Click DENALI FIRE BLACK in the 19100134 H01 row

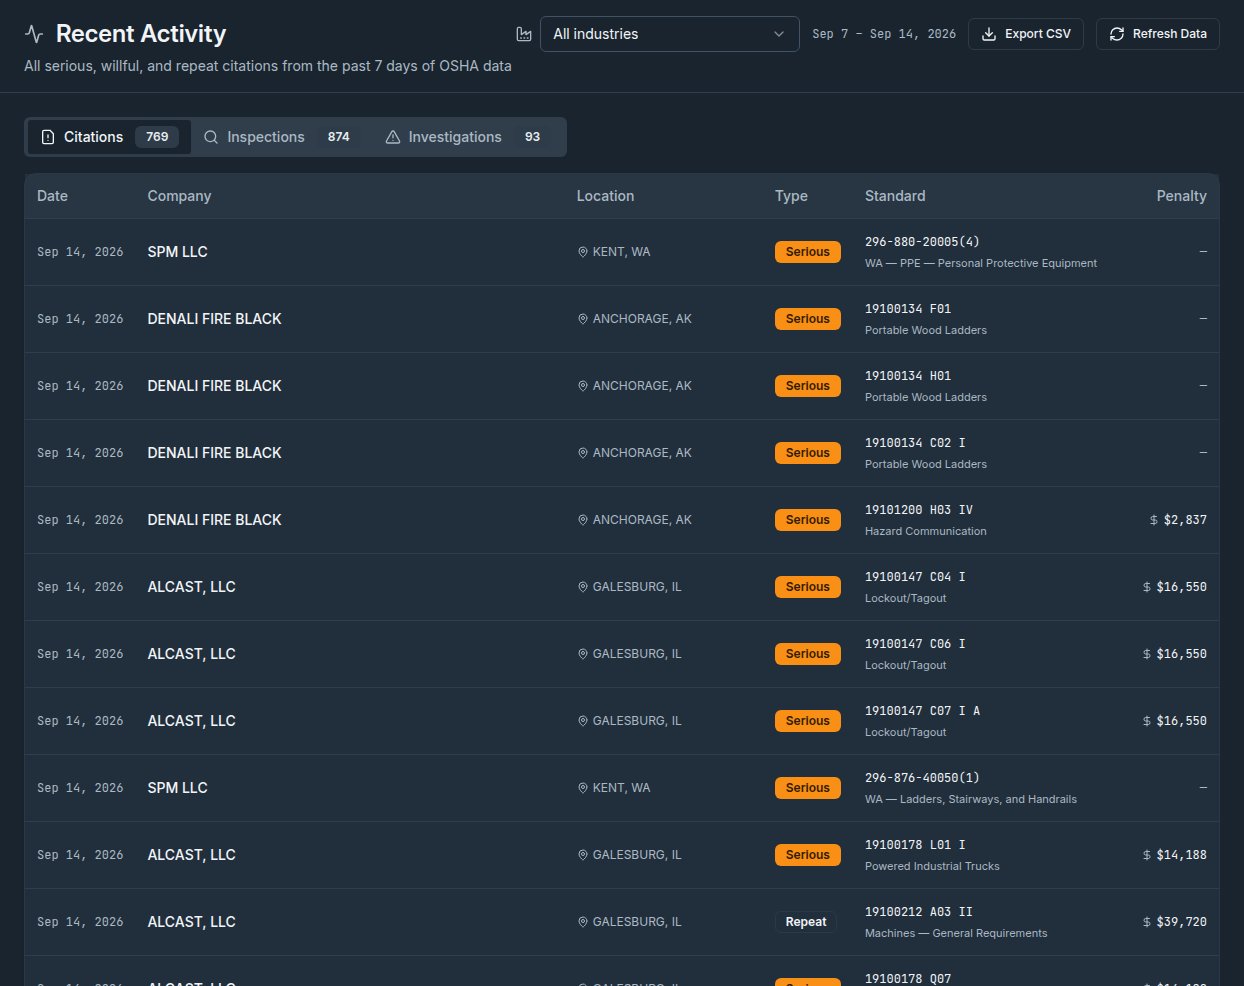click(214, 386)
